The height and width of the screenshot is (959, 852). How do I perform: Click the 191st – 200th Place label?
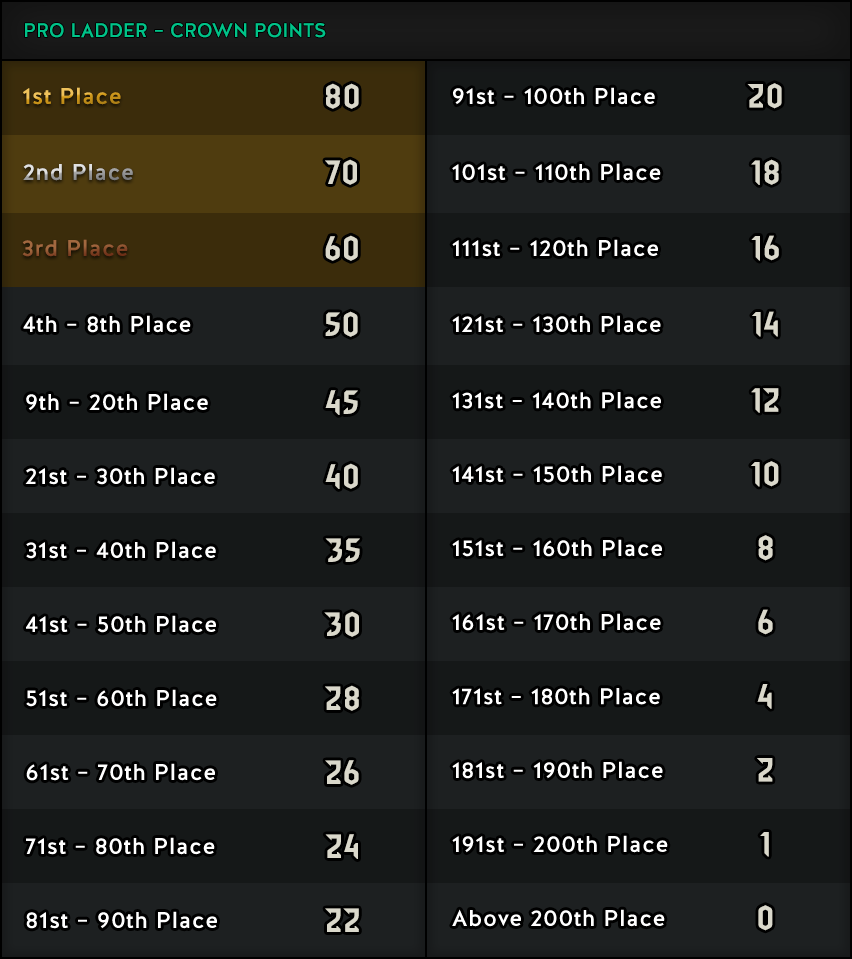(560, 845)
